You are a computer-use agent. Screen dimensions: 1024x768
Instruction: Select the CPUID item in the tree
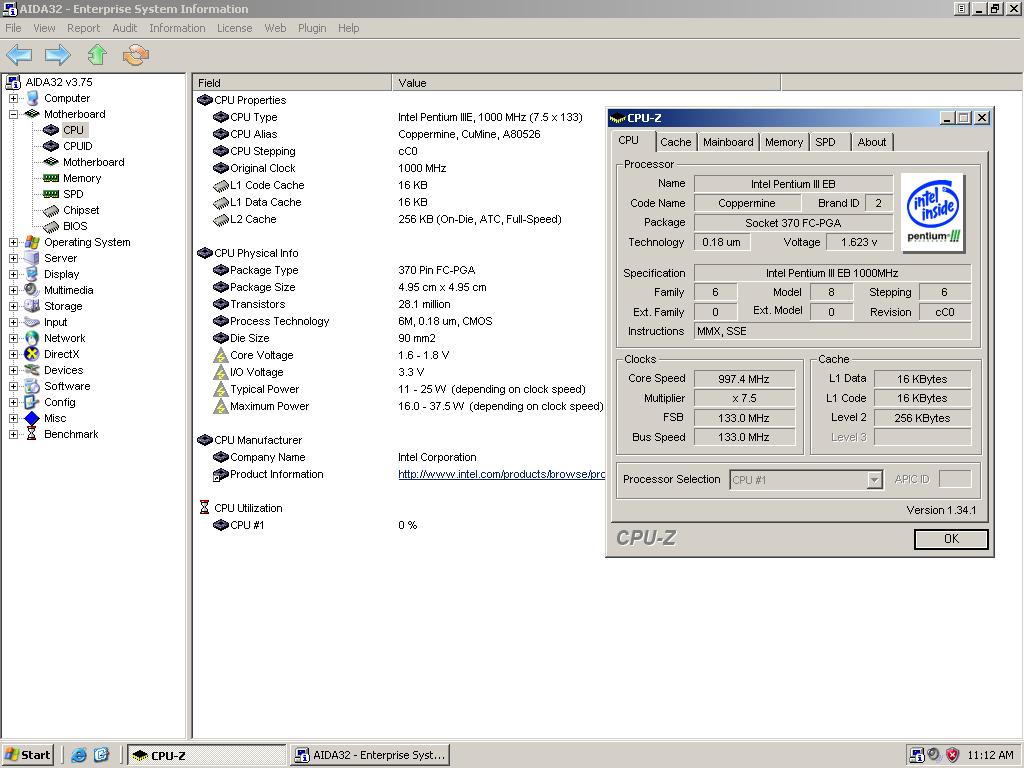click(x=78, y=146)
